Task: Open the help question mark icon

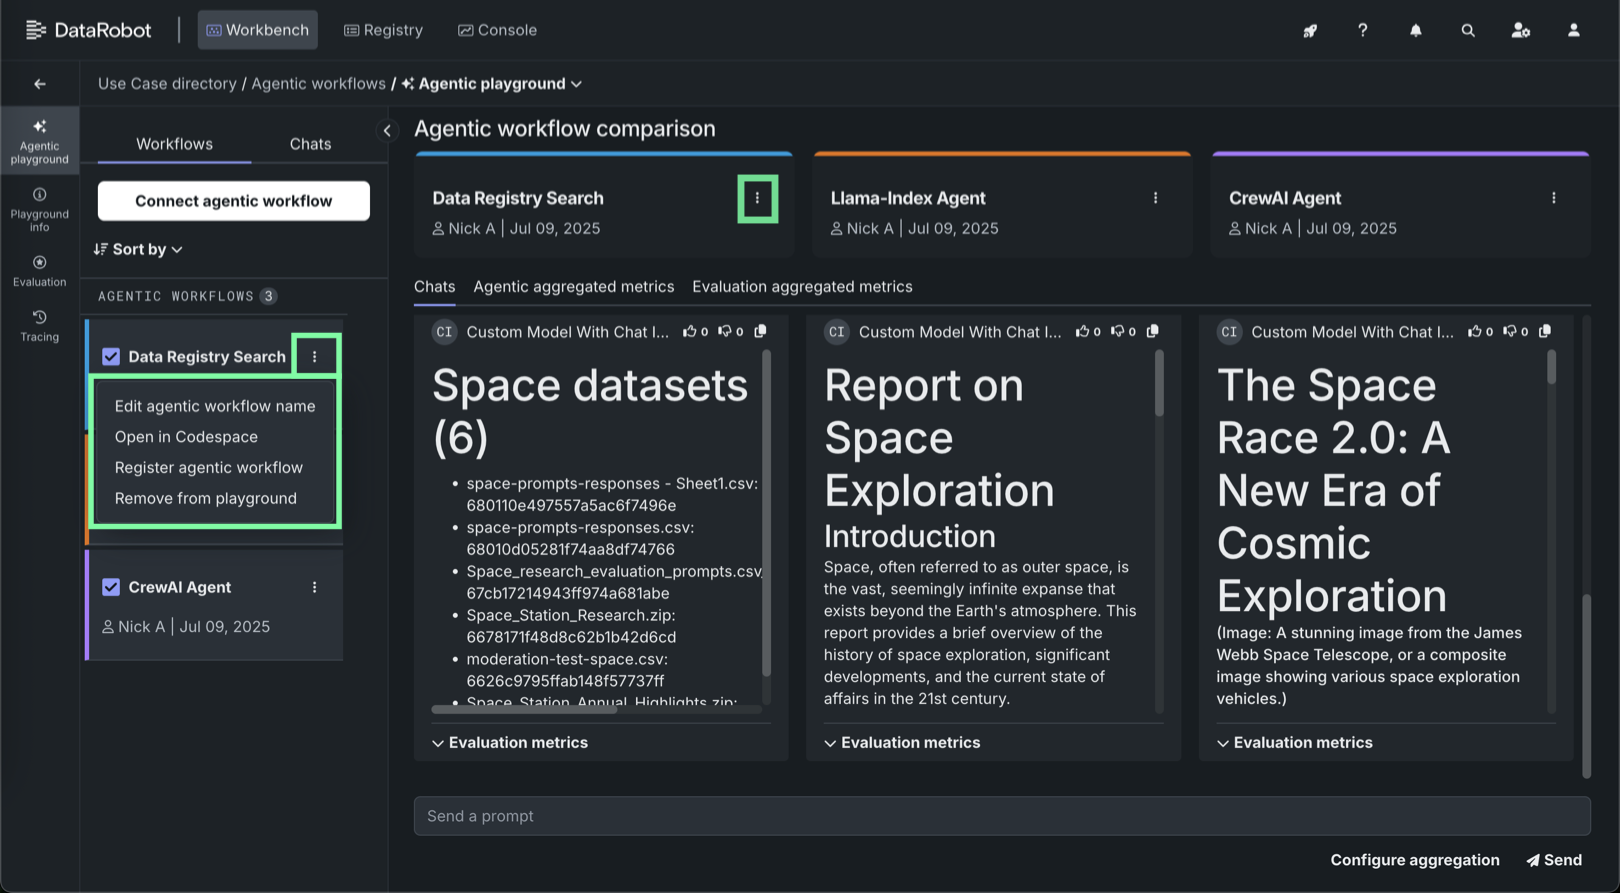Action: [x=1362, y=30]
